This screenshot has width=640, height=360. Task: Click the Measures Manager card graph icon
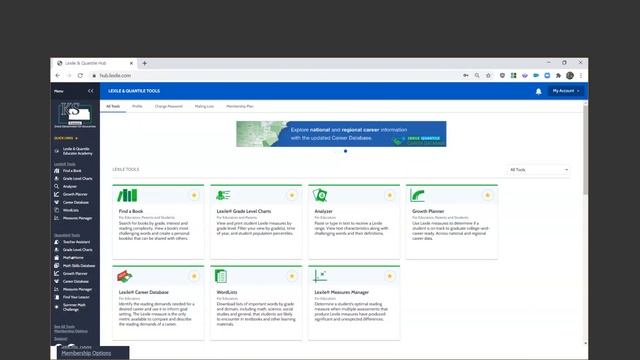pos(320,276)
